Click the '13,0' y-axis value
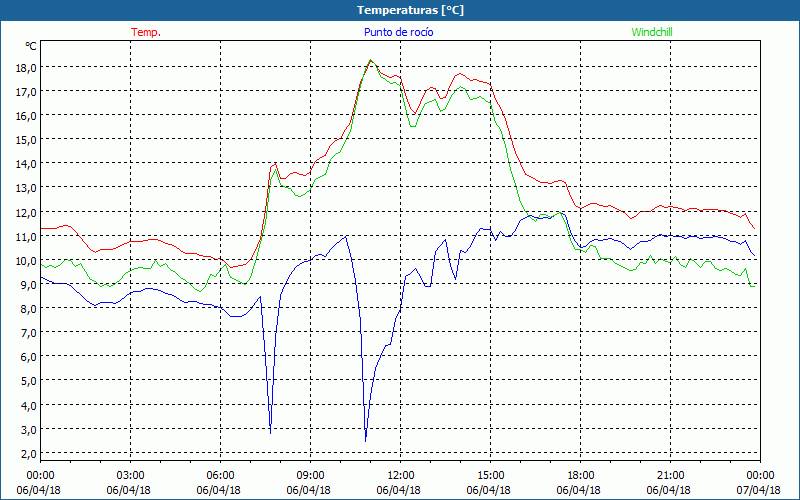The height and width of the screenshot is (500, 800). (x=26, y=188)
